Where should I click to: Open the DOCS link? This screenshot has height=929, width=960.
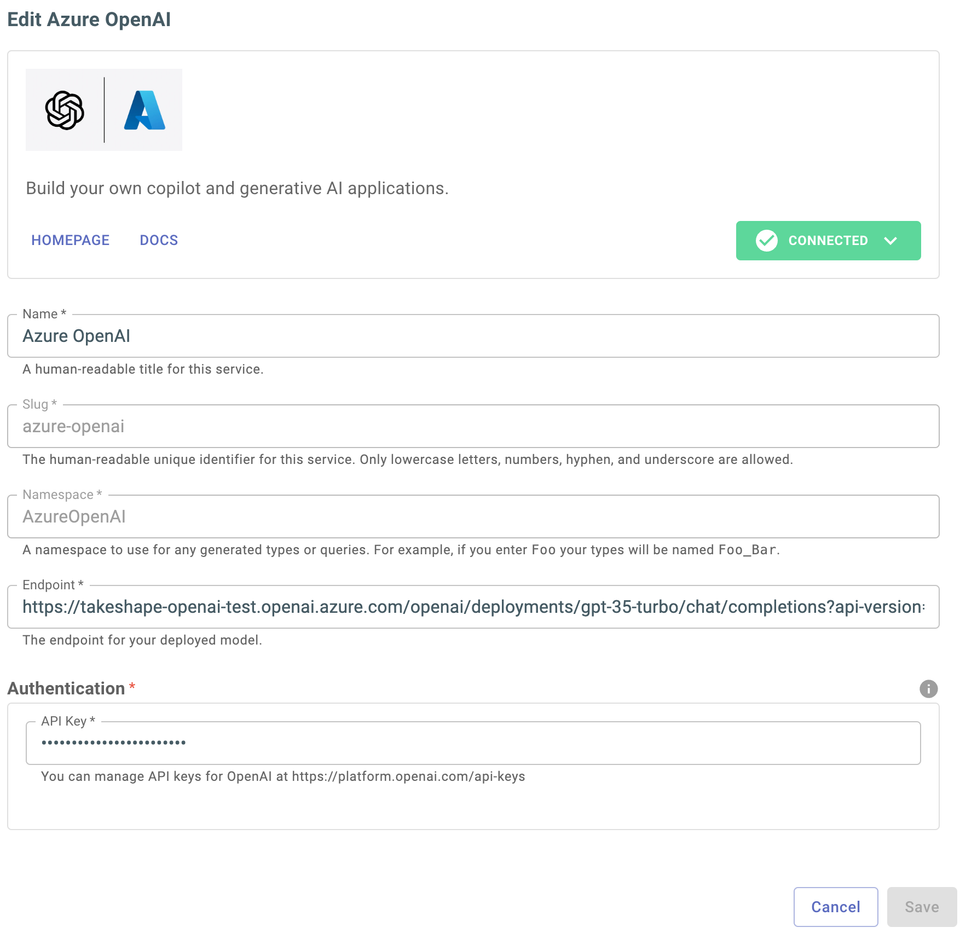click(x=158, y=240)
